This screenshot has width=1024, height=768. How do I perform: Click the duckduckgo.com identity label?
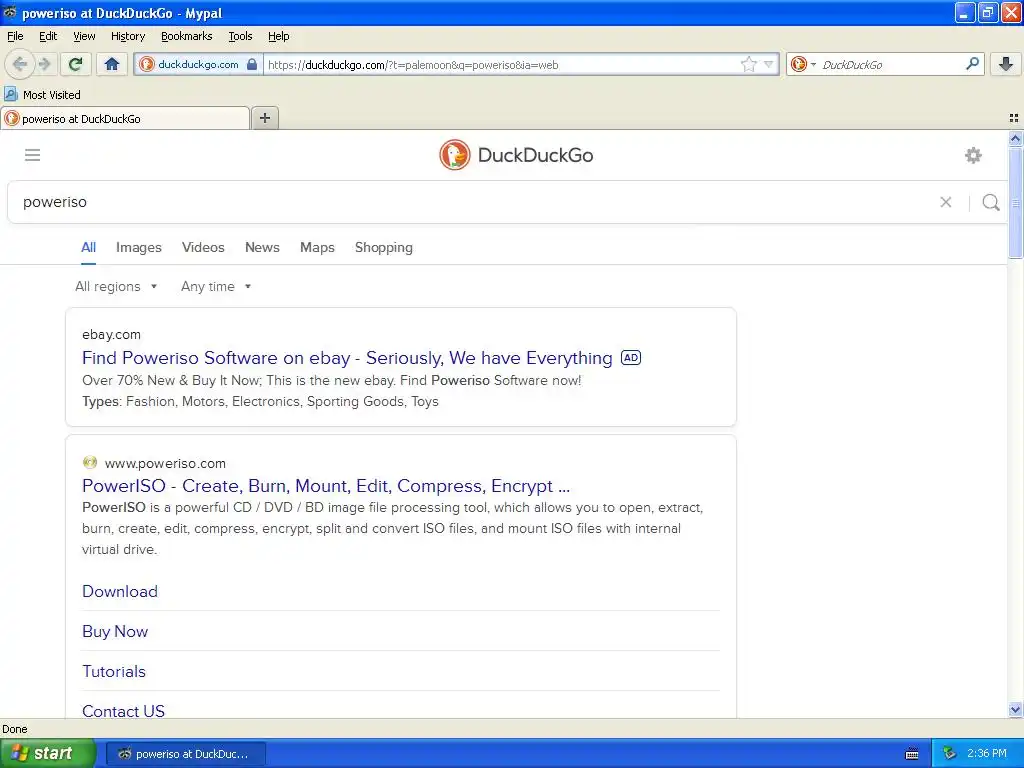[198, 64]
